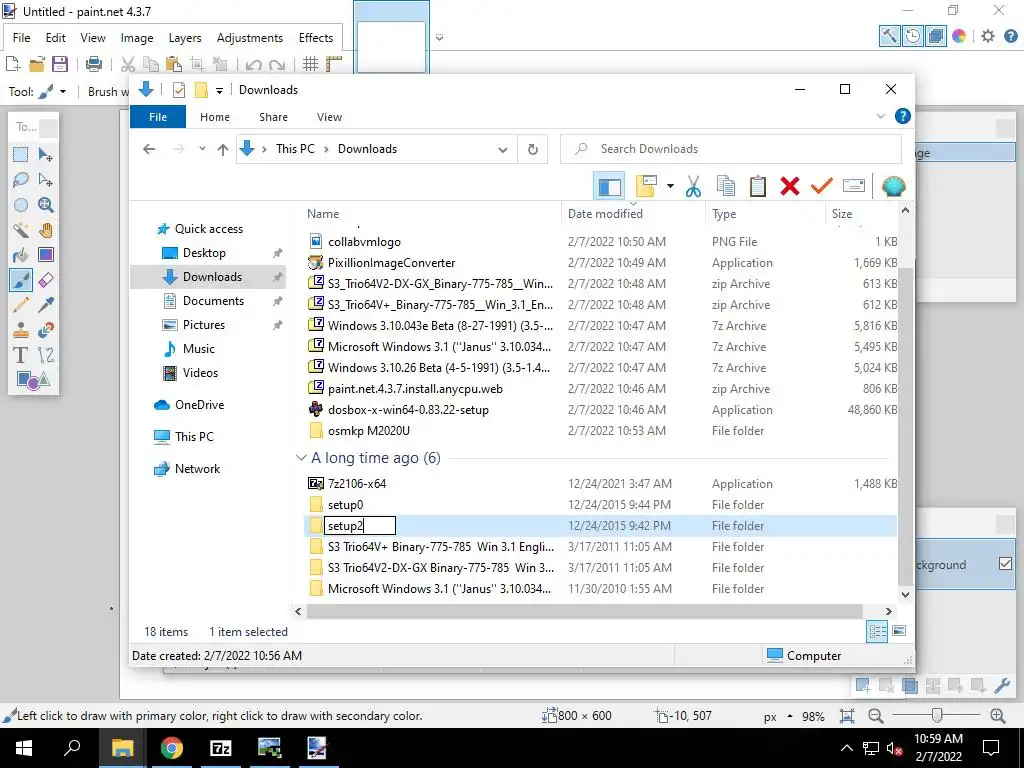The height and width of the screenshot is (768, 1024).
Task: Select the Magic Wand tool in paint.net
Action: 21,230
